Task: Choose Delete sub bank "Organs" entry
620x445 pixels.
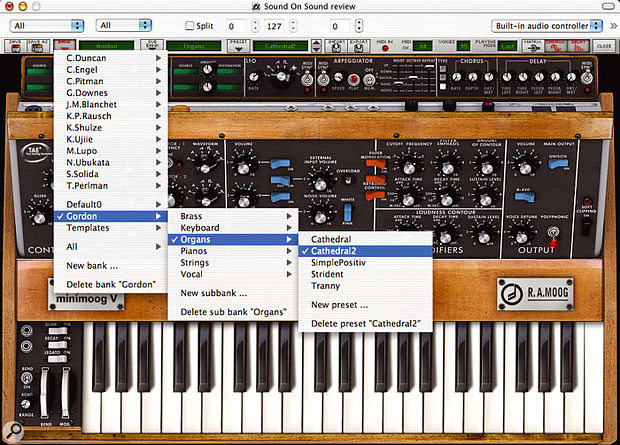Action: pyautogui.click(x=233, y=312)
